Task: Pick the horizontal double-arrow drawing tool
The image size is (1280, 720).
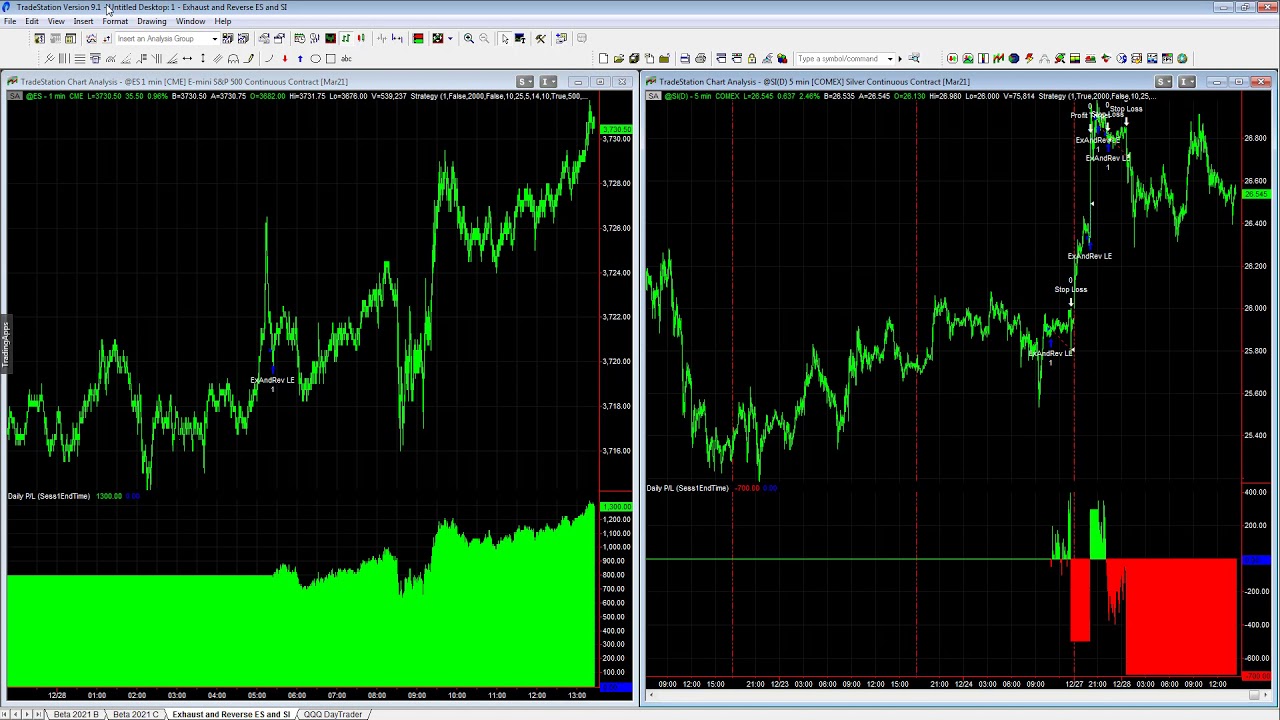Action: (x=187, y=58)
